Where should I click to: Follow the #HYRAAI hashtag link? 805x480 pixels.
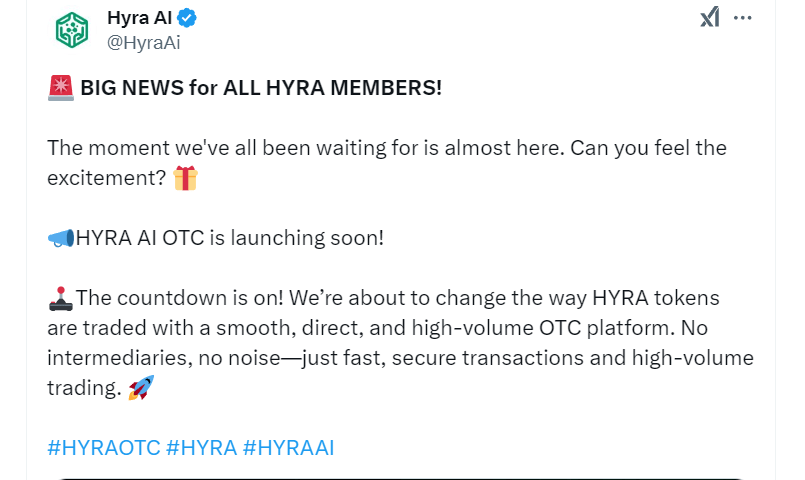288,447
